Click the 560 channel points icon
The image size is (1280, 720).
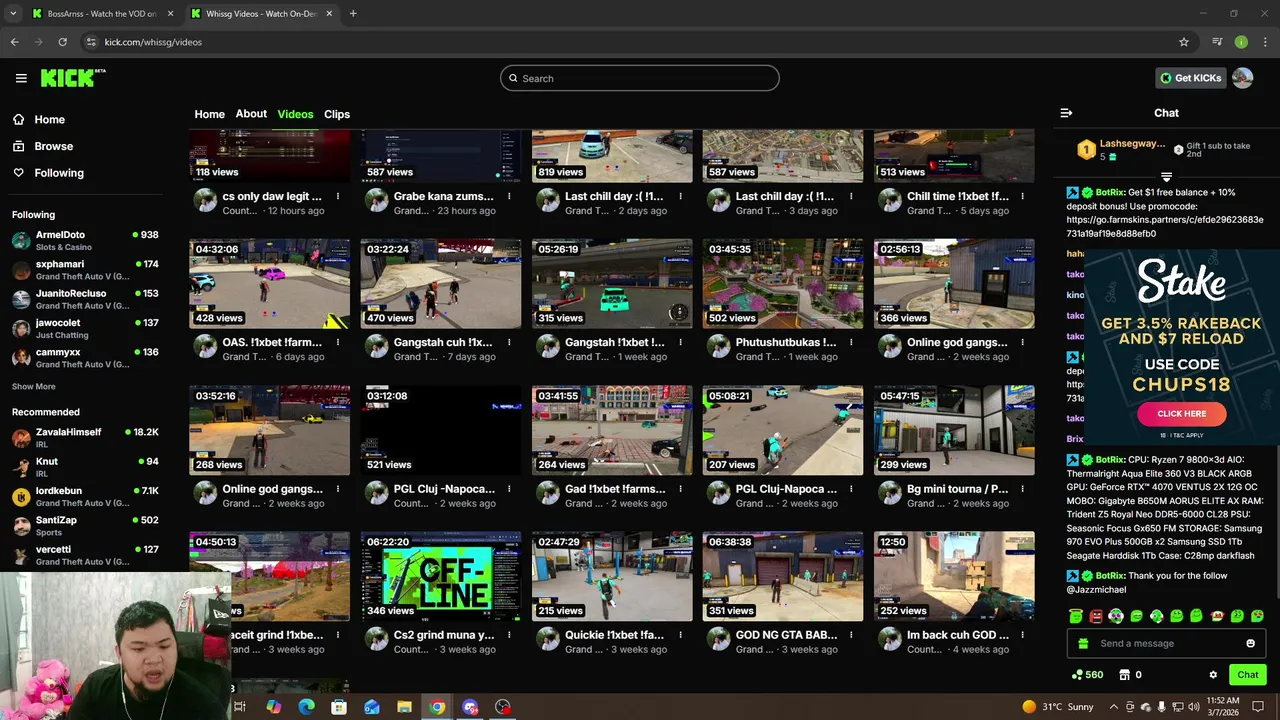click(x=1076, y=675)
